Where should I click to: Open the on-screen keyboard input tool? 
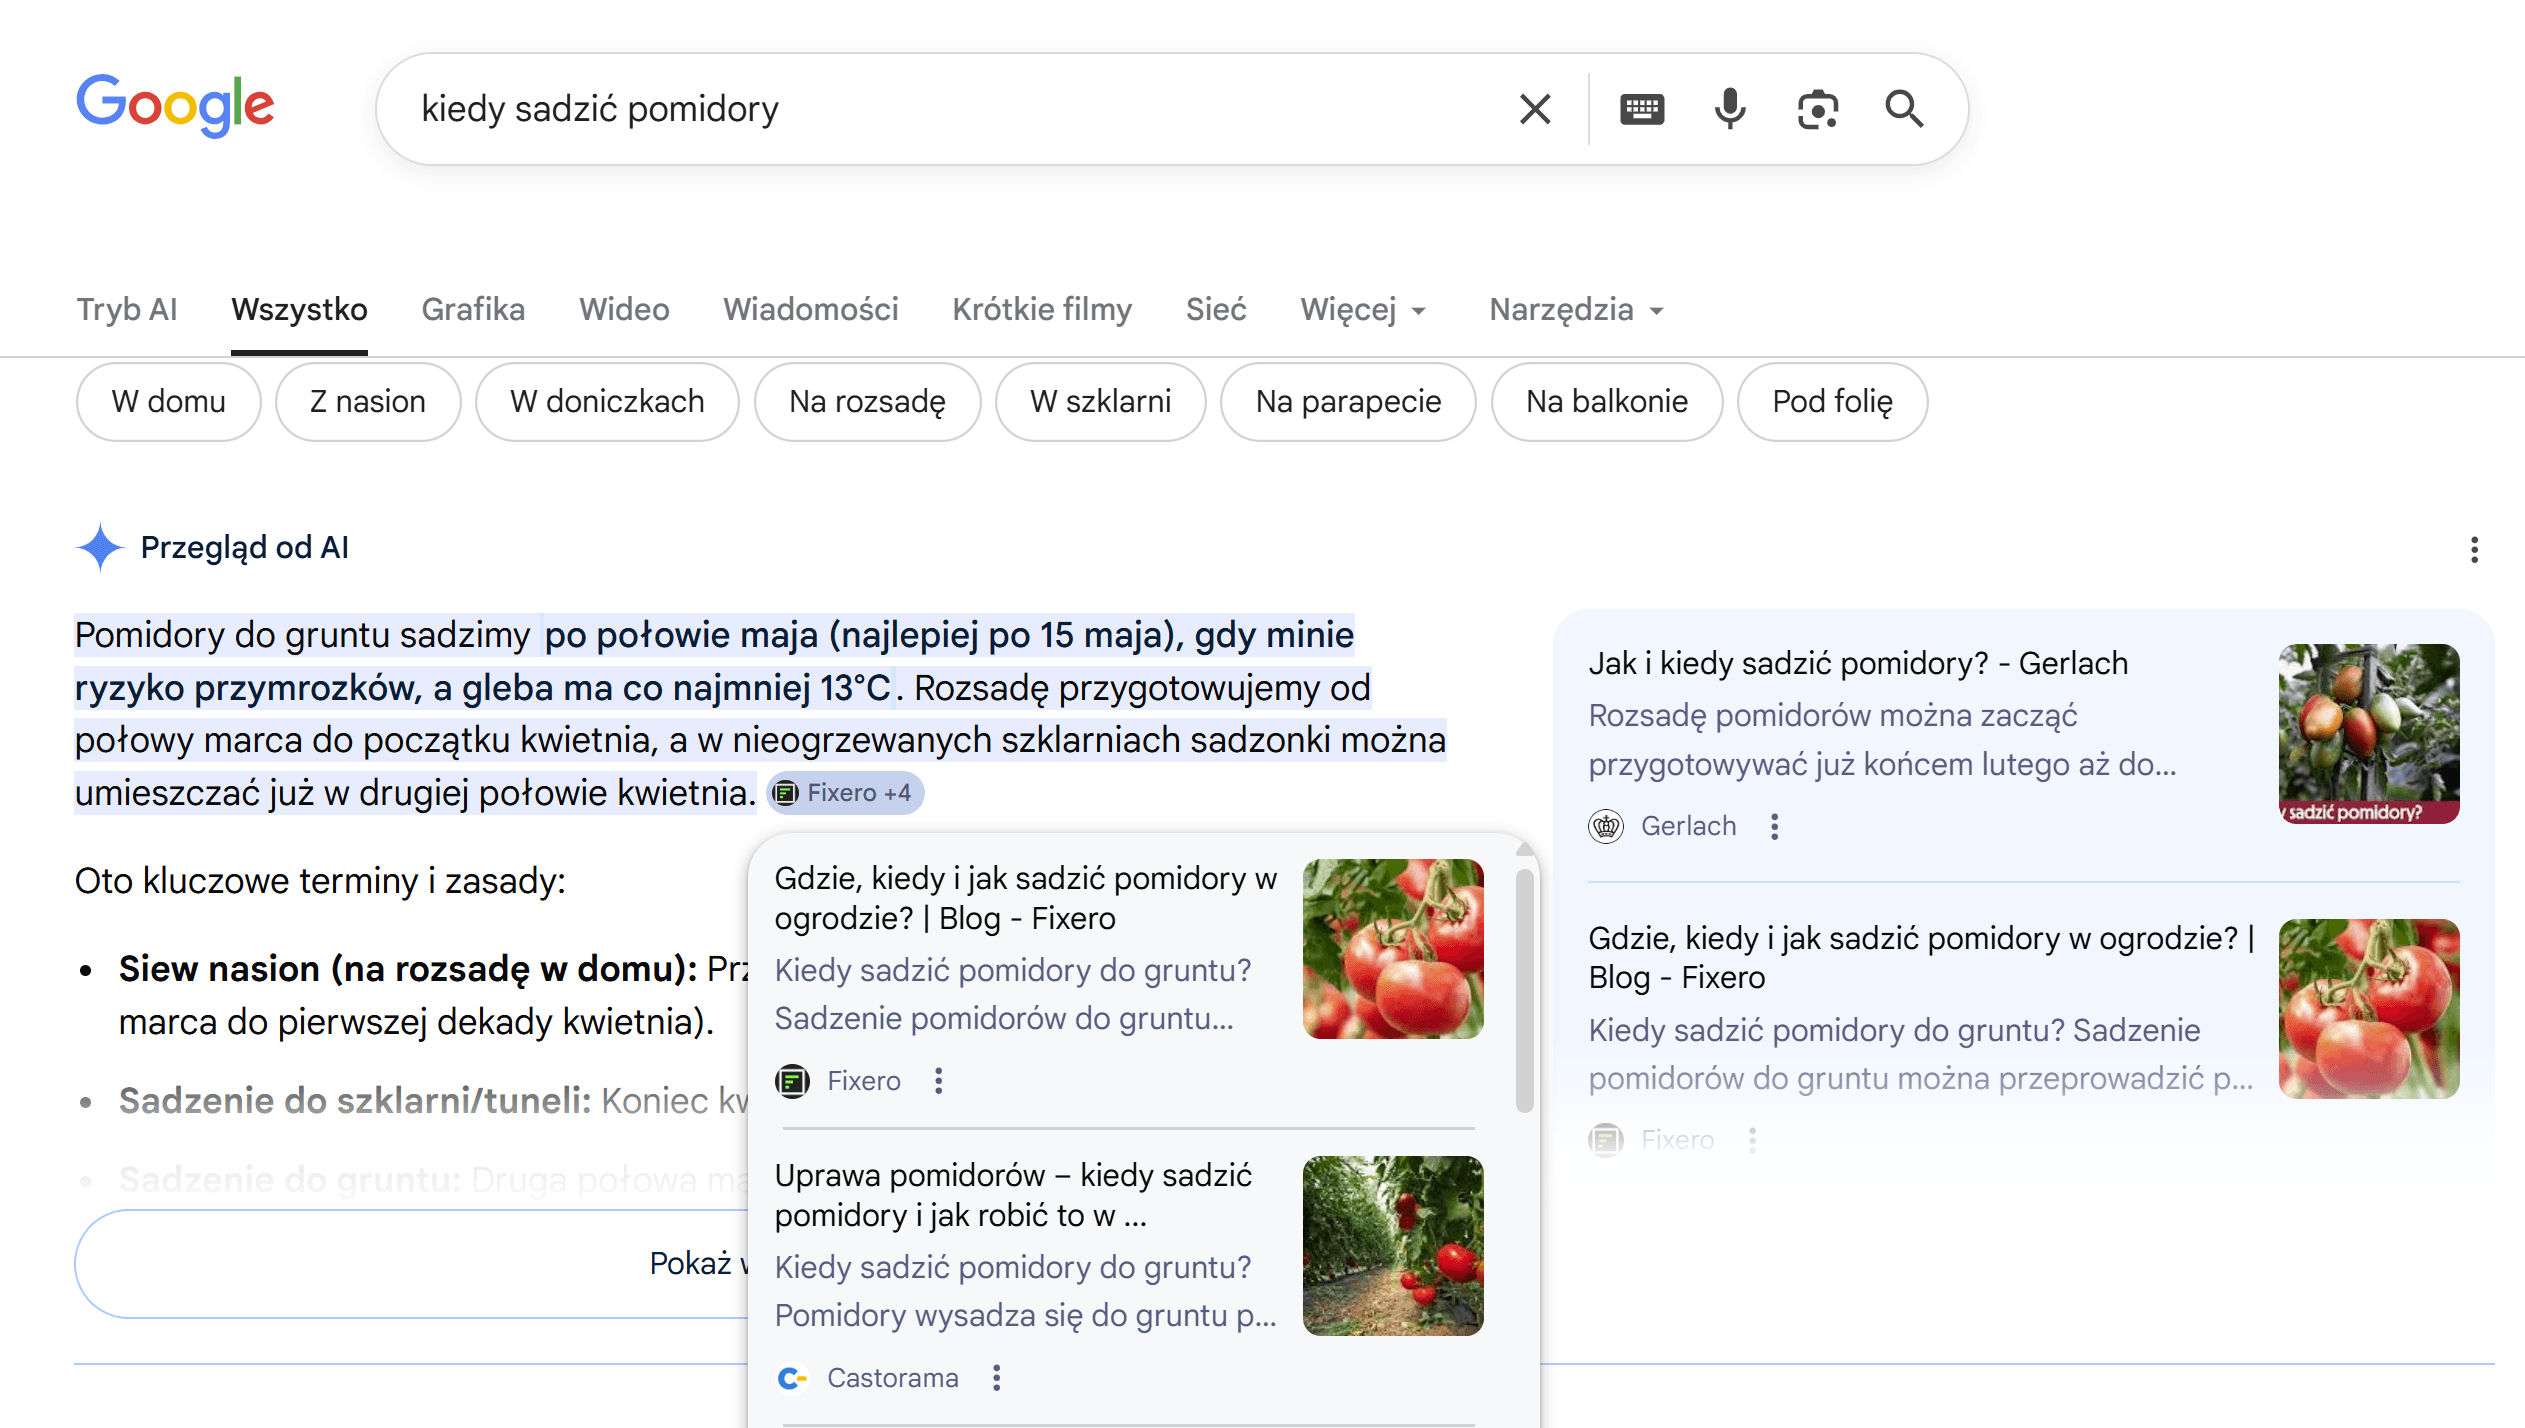pos(1642,109)
